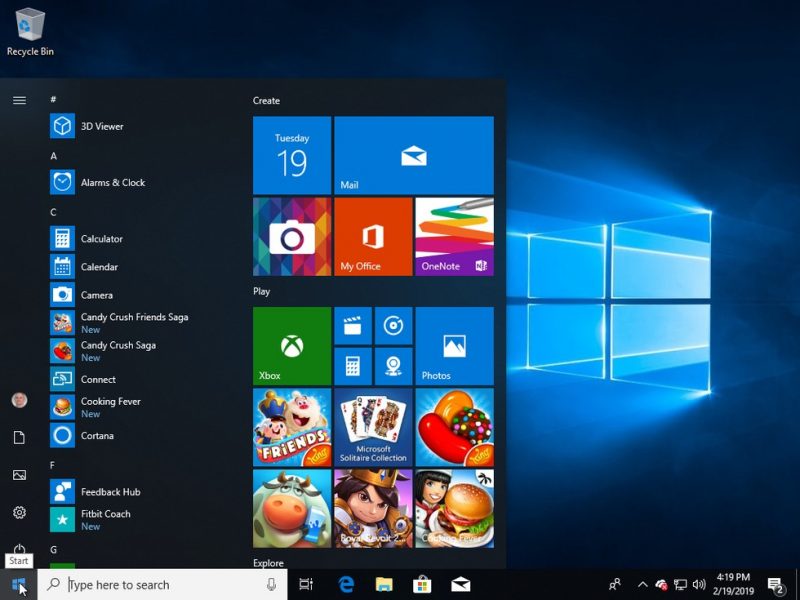Click the Windows Start button
800x600 pixels.
[x=18, y=585]
